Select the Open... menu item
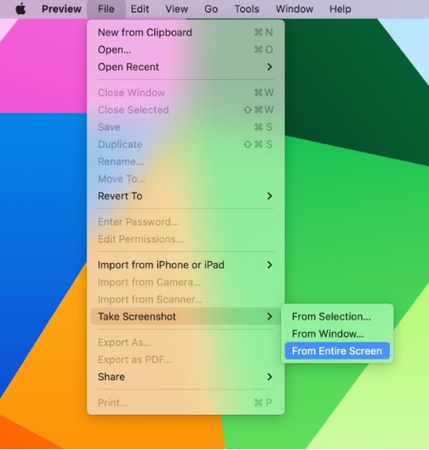The image size is (429, 450). [186, 50]
